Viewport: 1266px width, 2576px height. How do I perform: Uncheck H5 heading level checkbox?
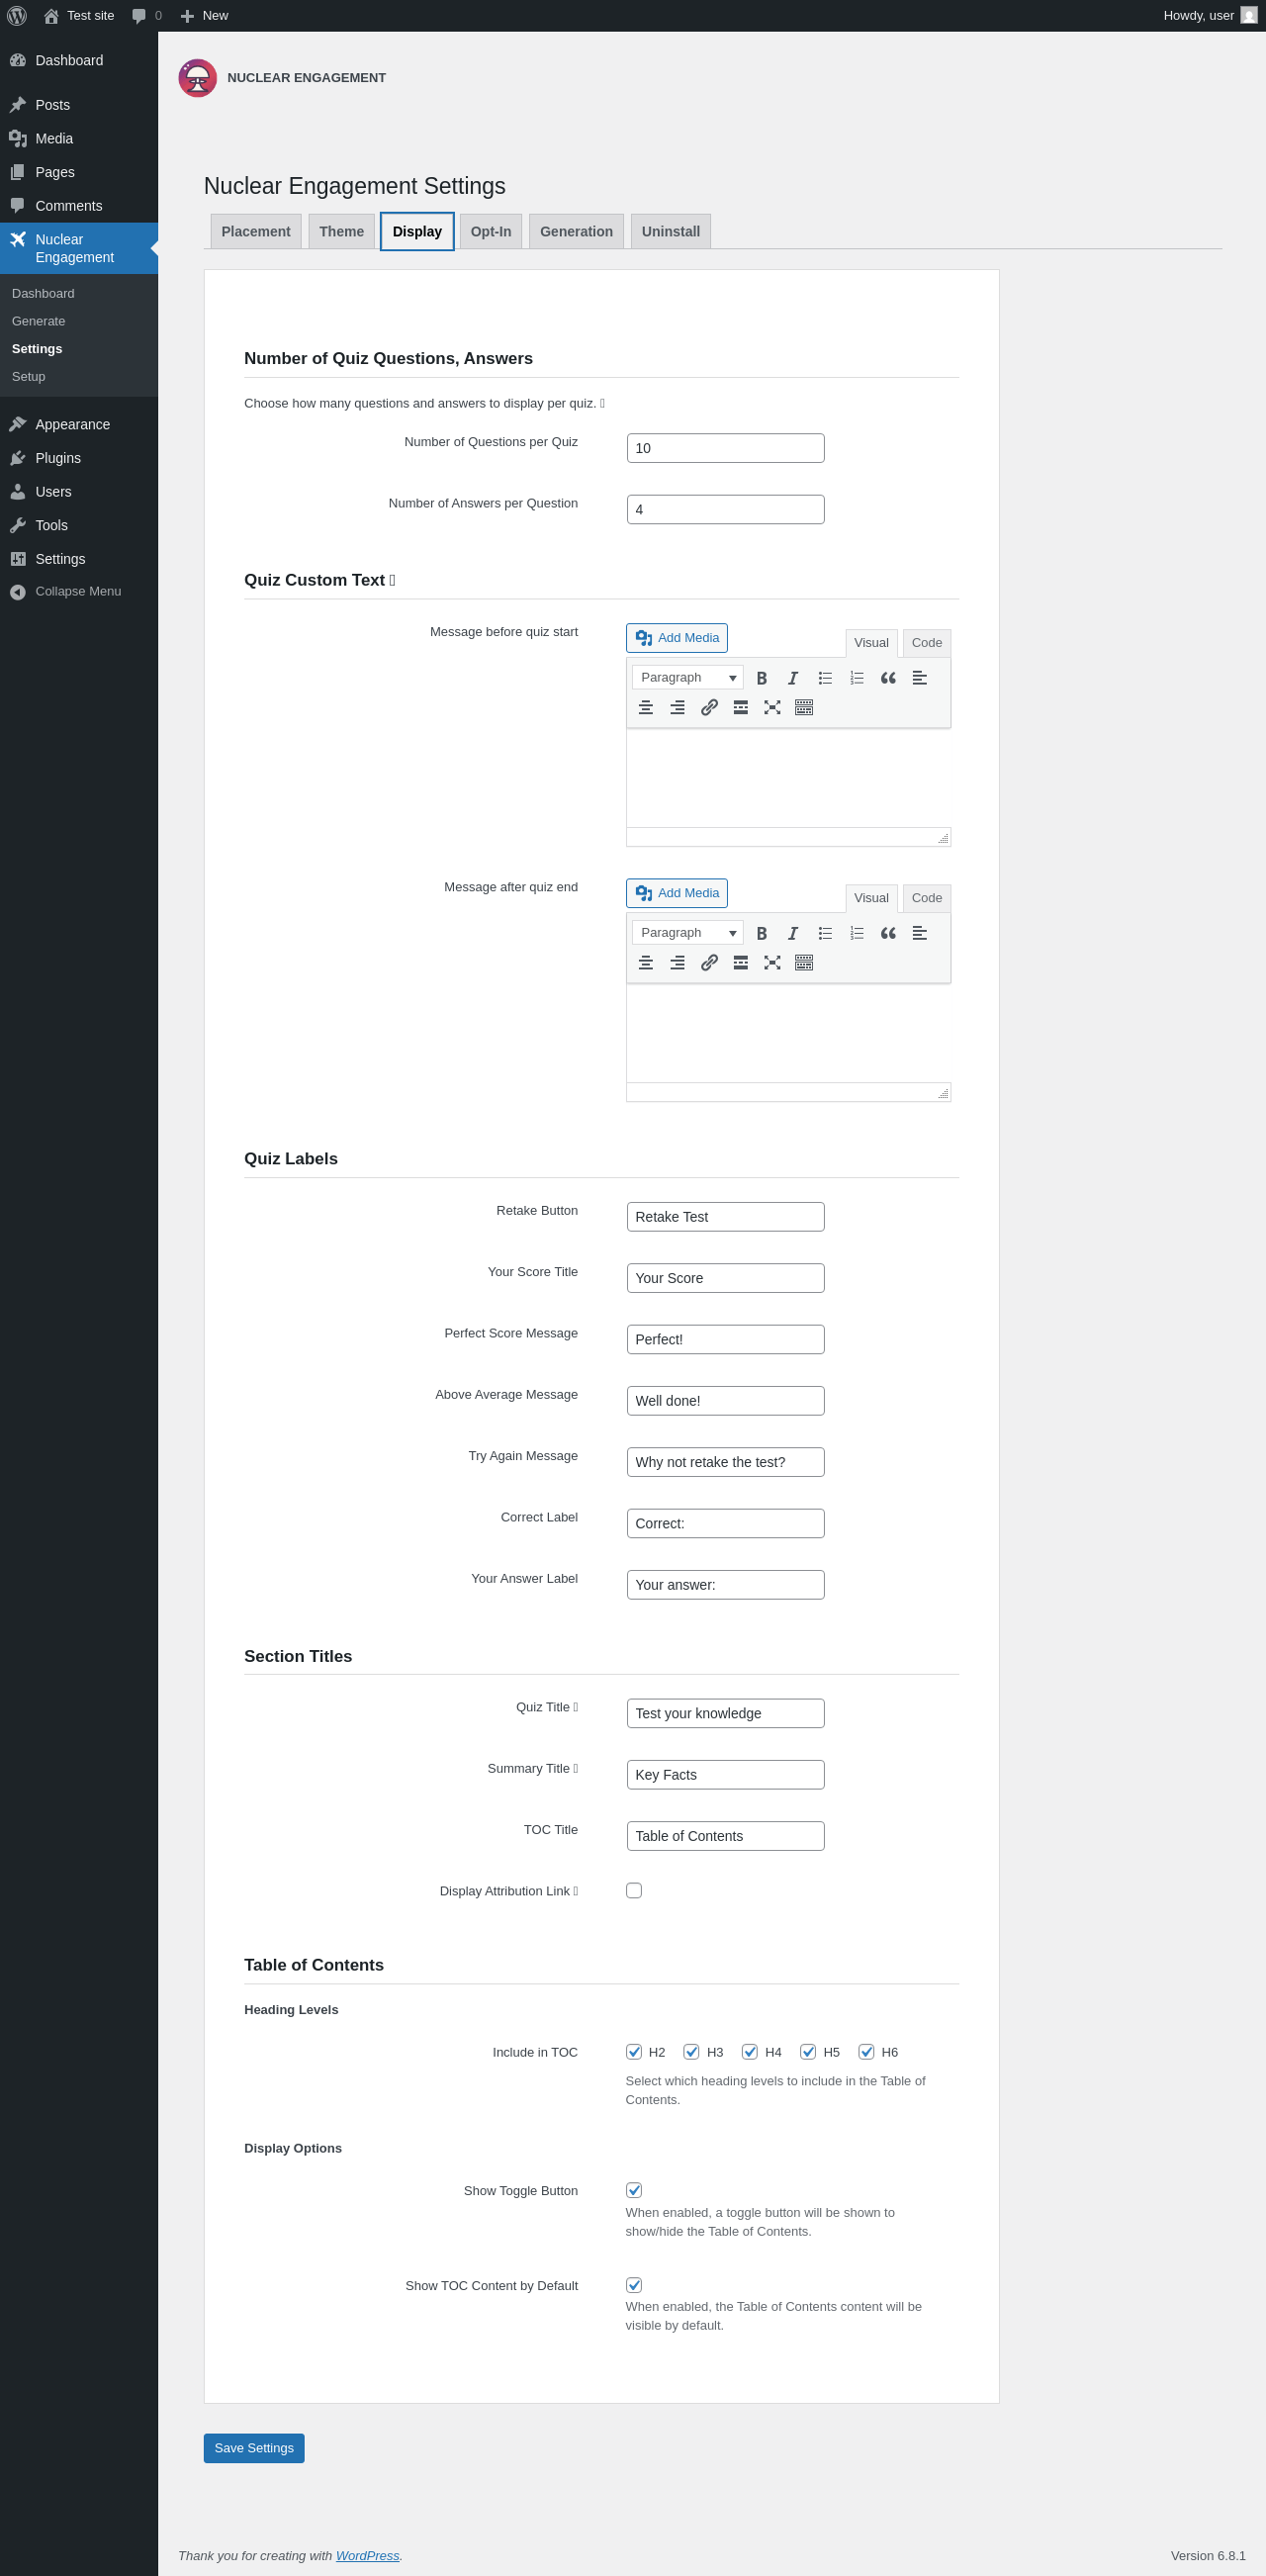click(x=808, y=2051)
